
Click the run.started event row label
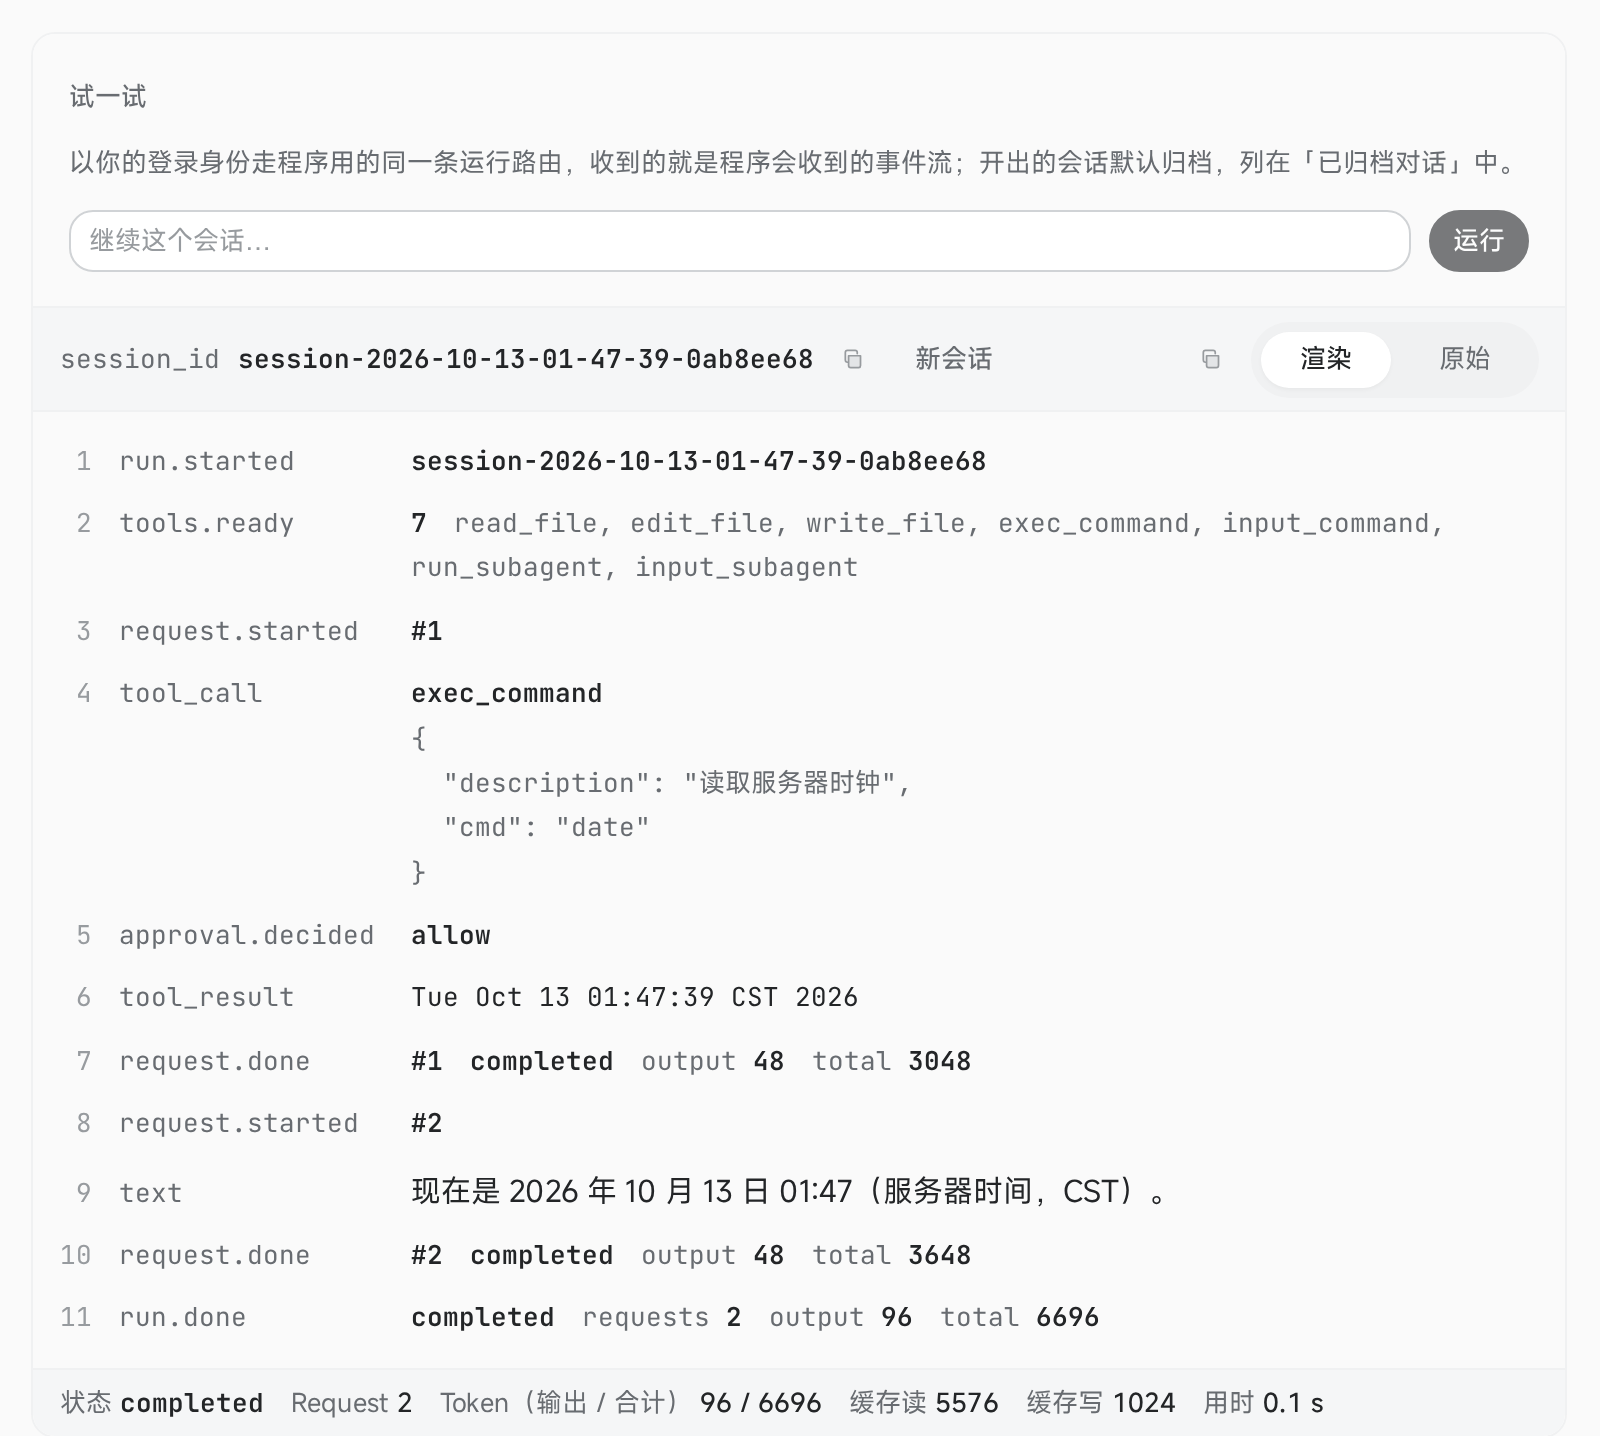pyautogui.click(x=206, y=461)
